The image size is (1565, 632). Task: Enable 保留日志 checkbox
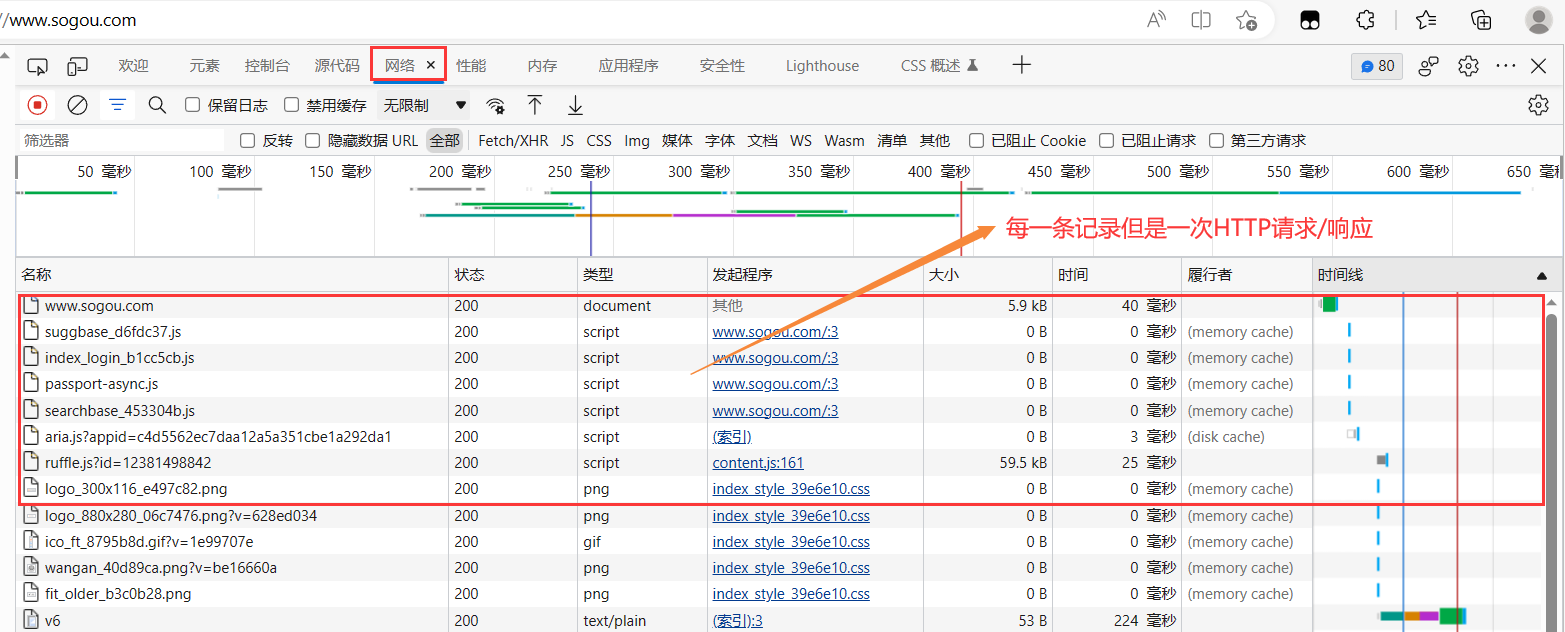click(x=193, y=105)
